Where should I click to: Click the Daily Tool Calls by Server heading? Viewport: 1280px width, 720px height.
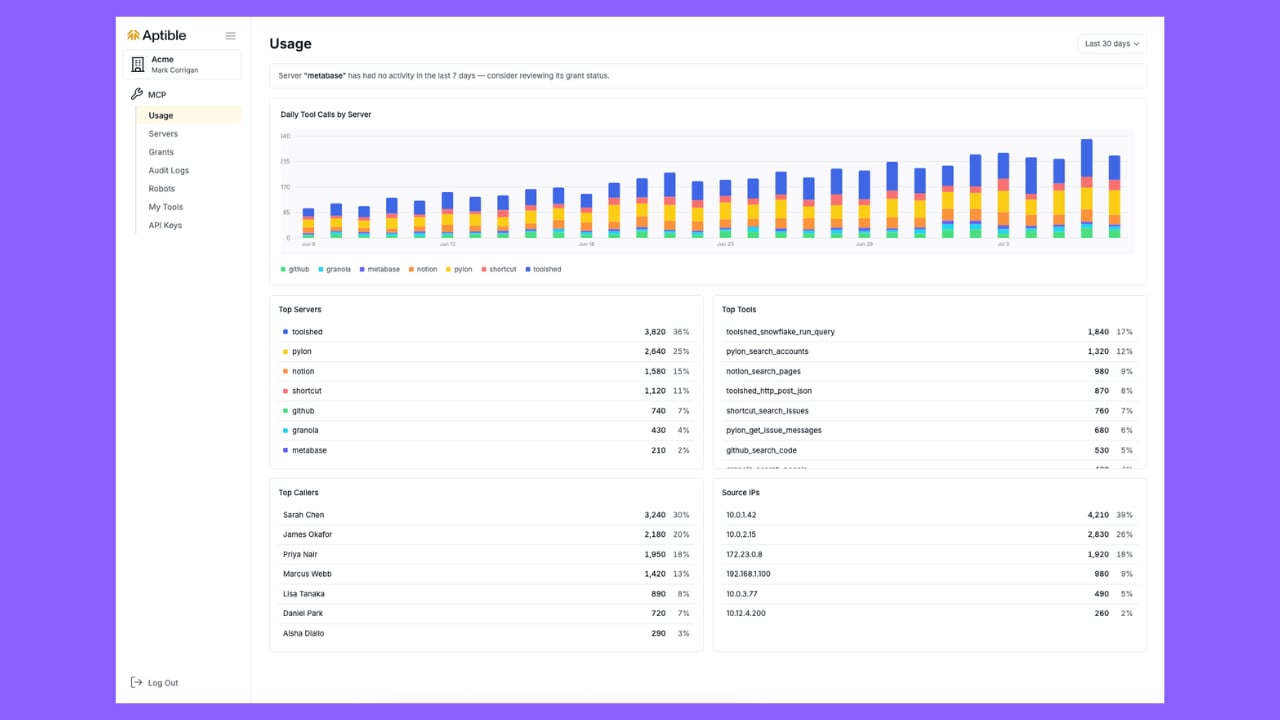(x=326, y=115)
